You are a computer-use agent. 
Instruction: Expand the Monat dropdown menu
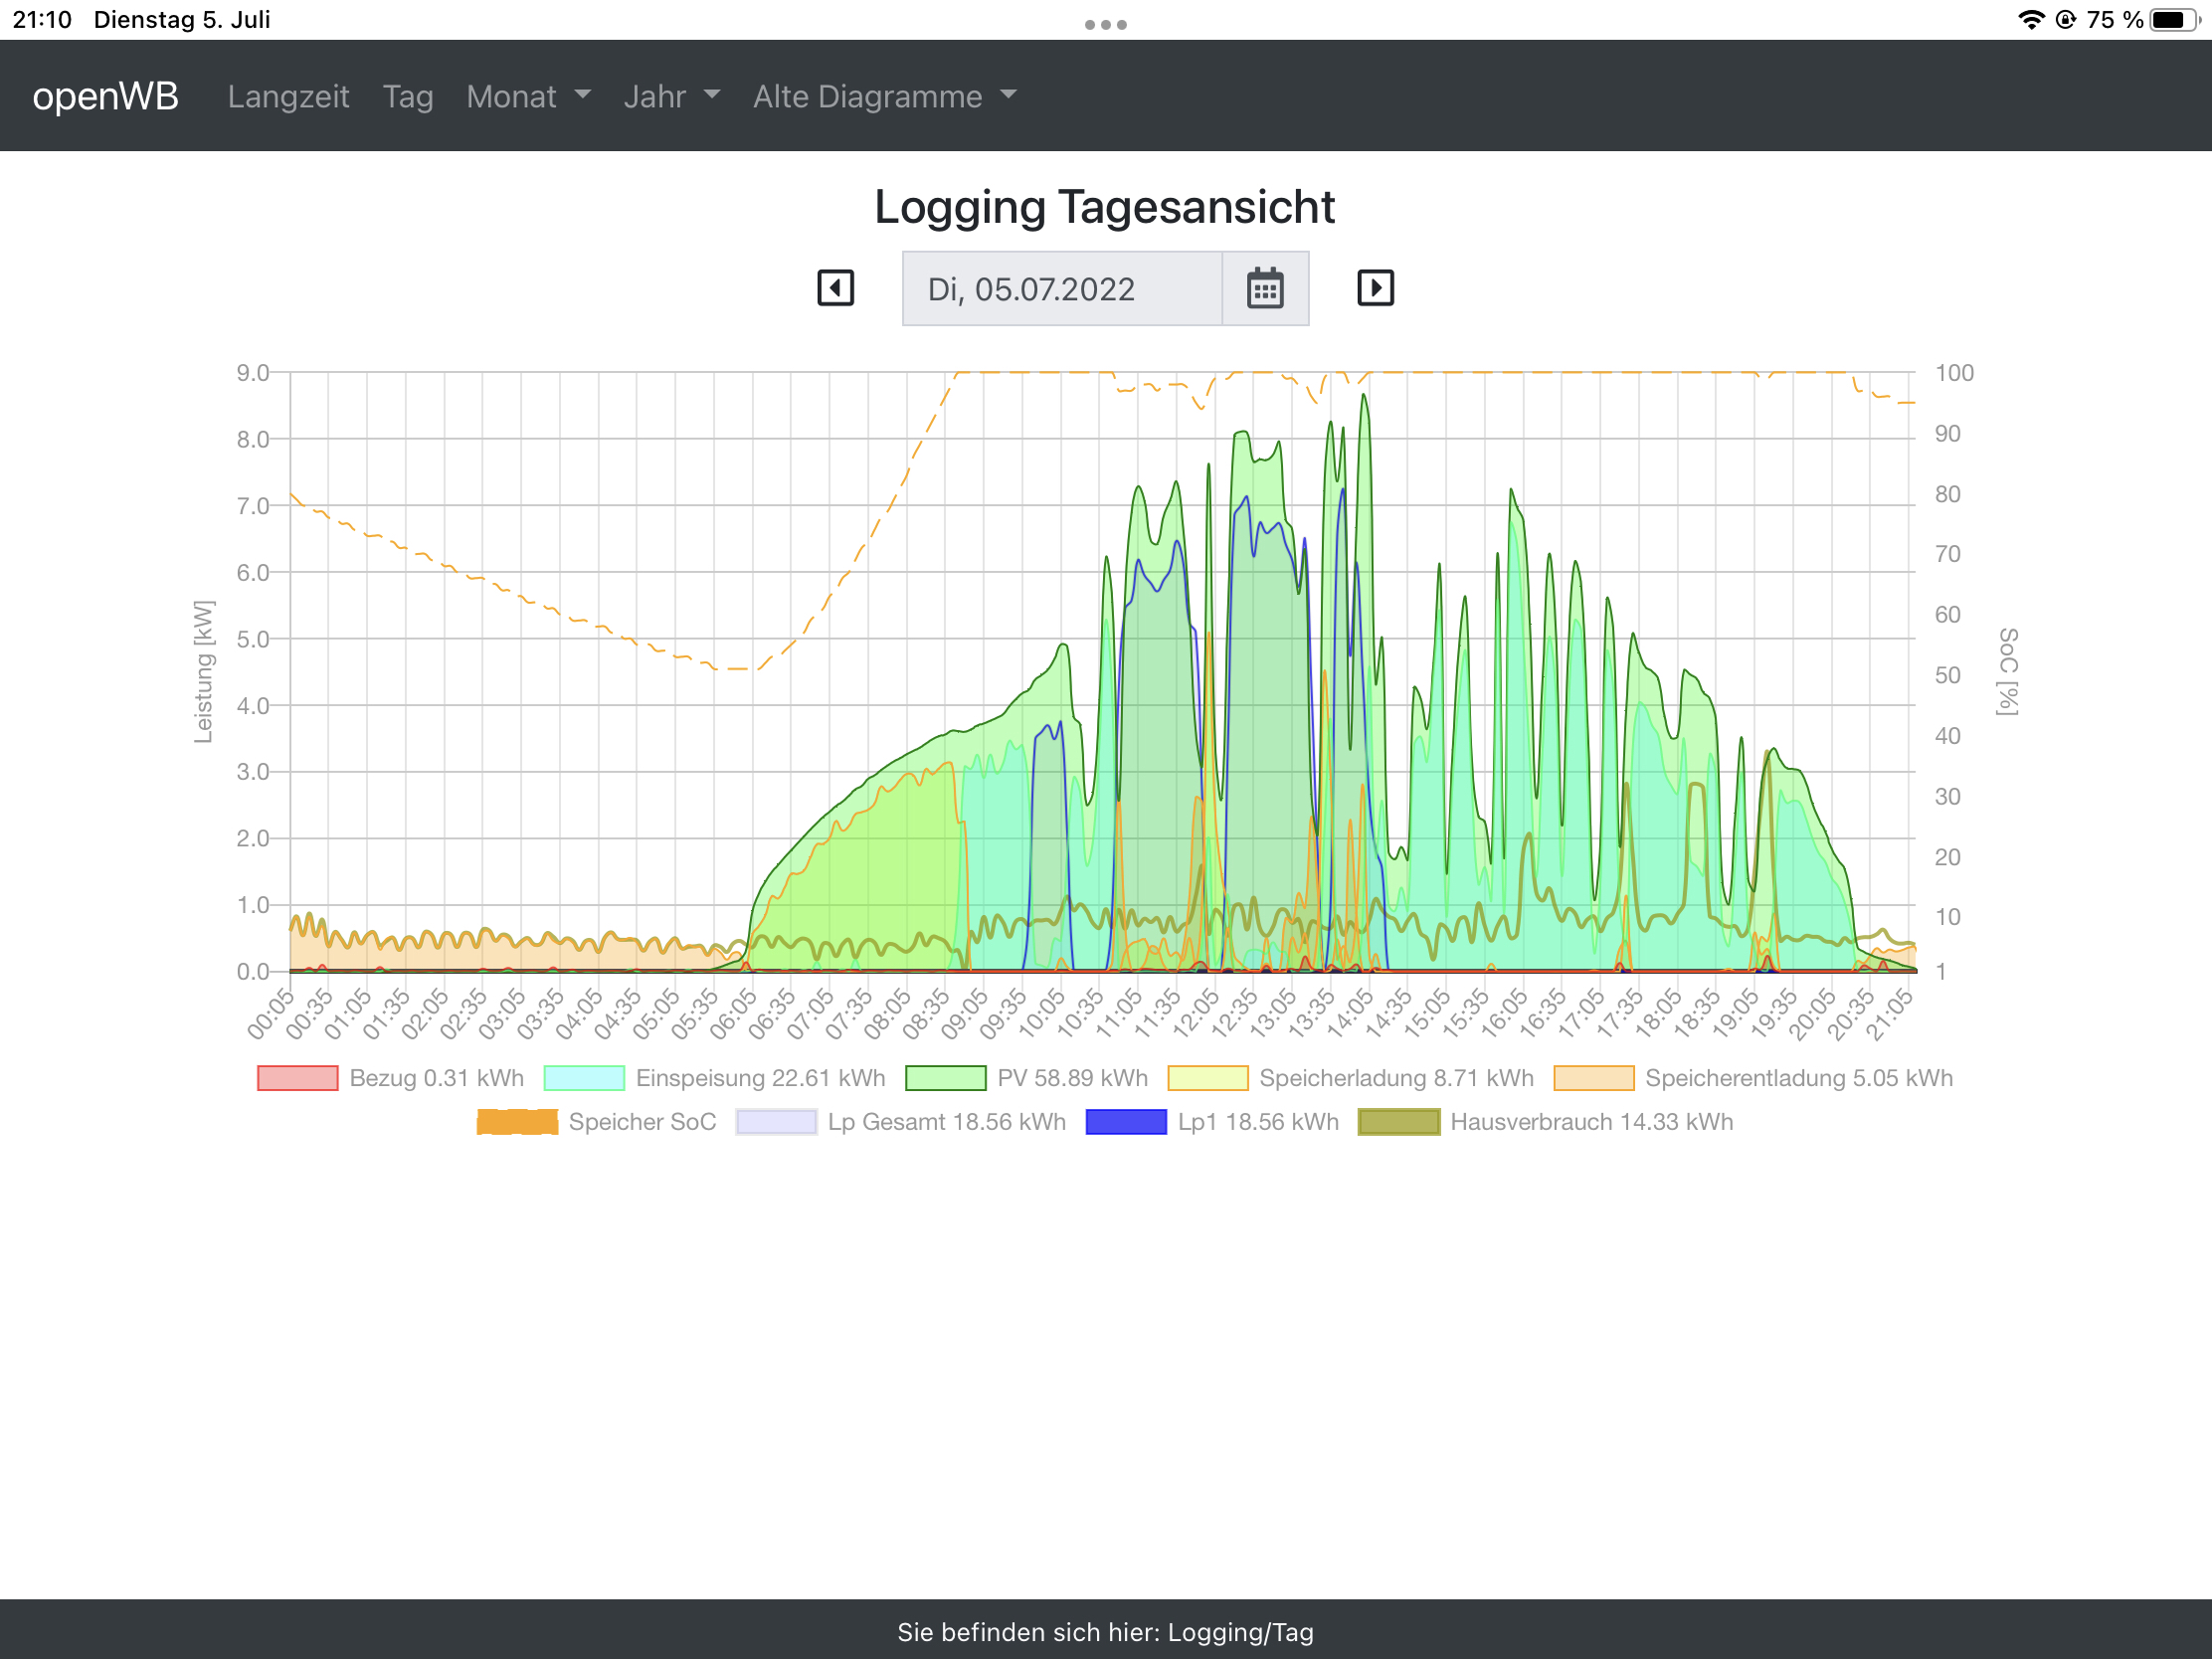click(528, 96)
